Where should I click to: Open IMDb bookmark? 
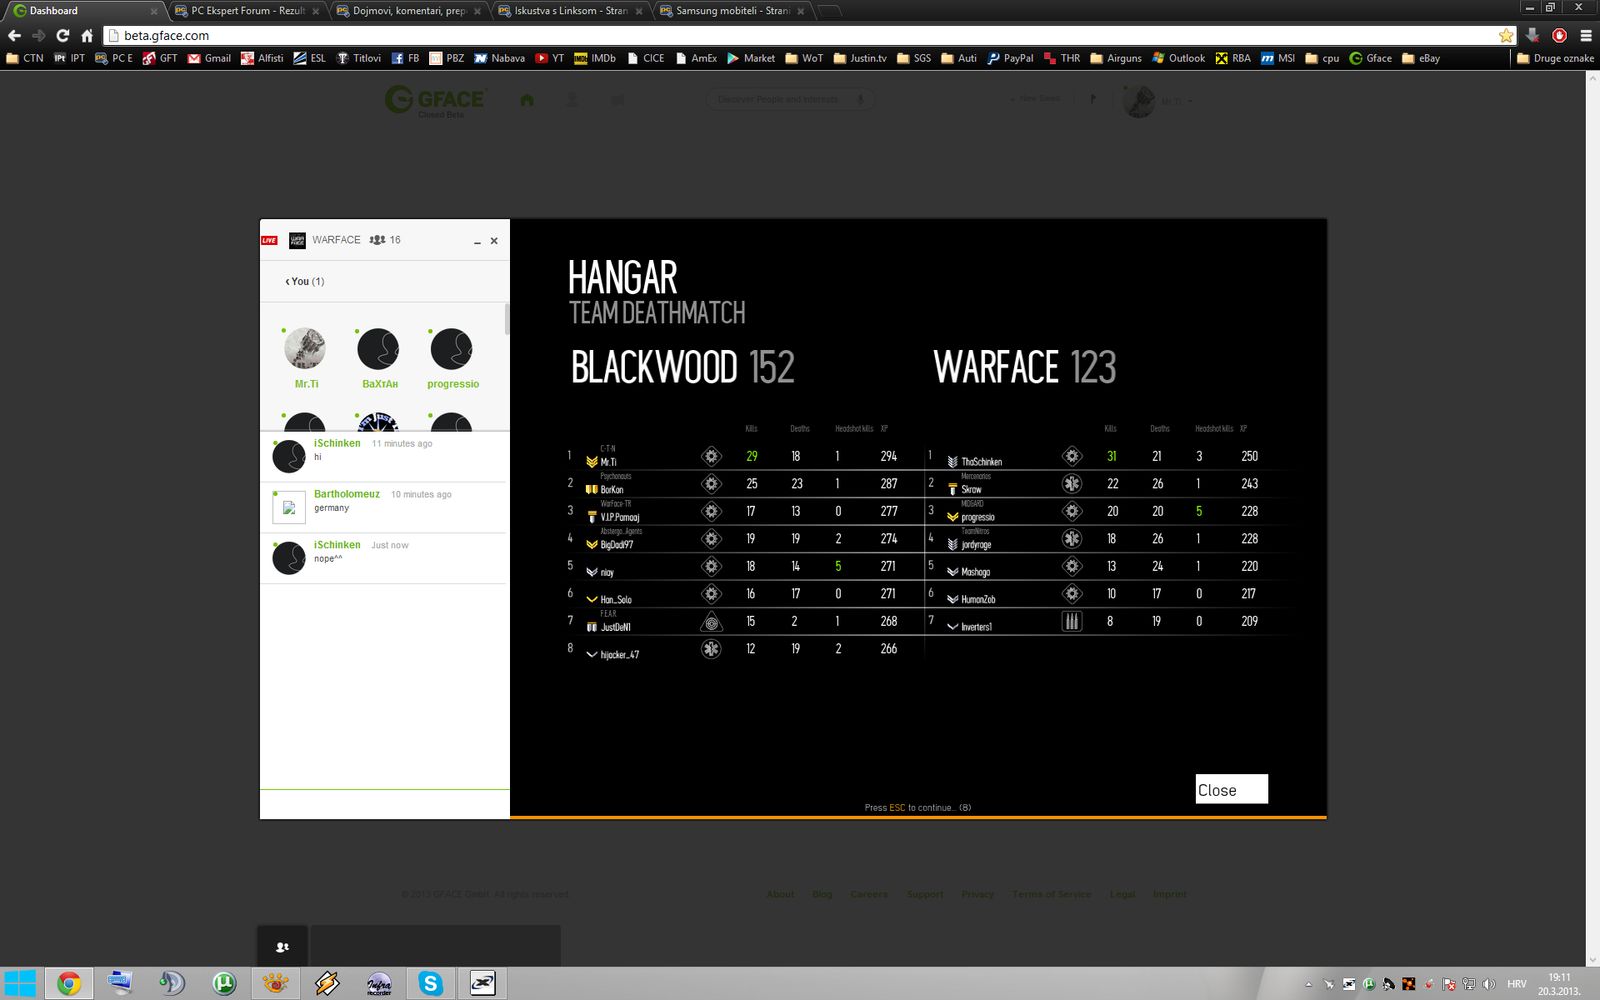[x=595, y=58]
